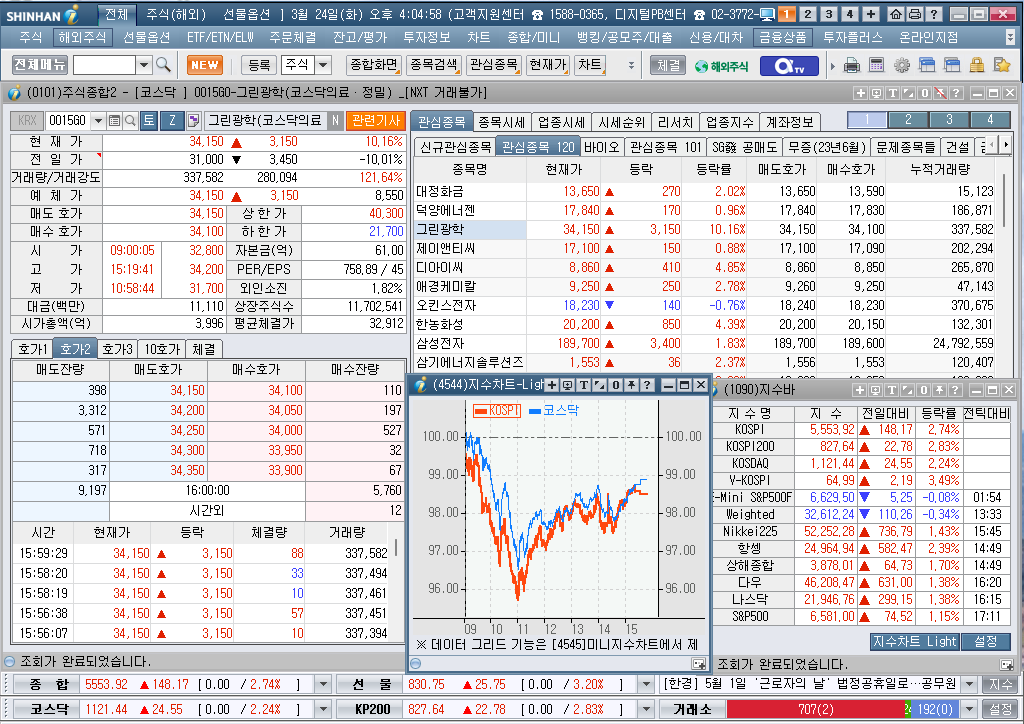Open dropdown next to the news headline ticker
Screen dimensions: 1024x724
coord(970,684)
